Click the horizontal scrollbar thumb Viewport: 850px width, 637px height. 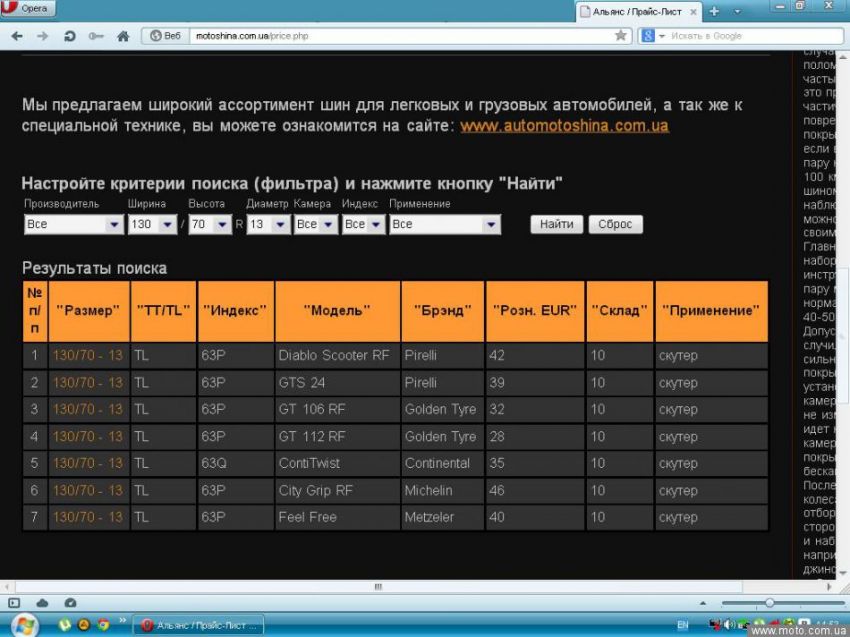click(378, 587)
